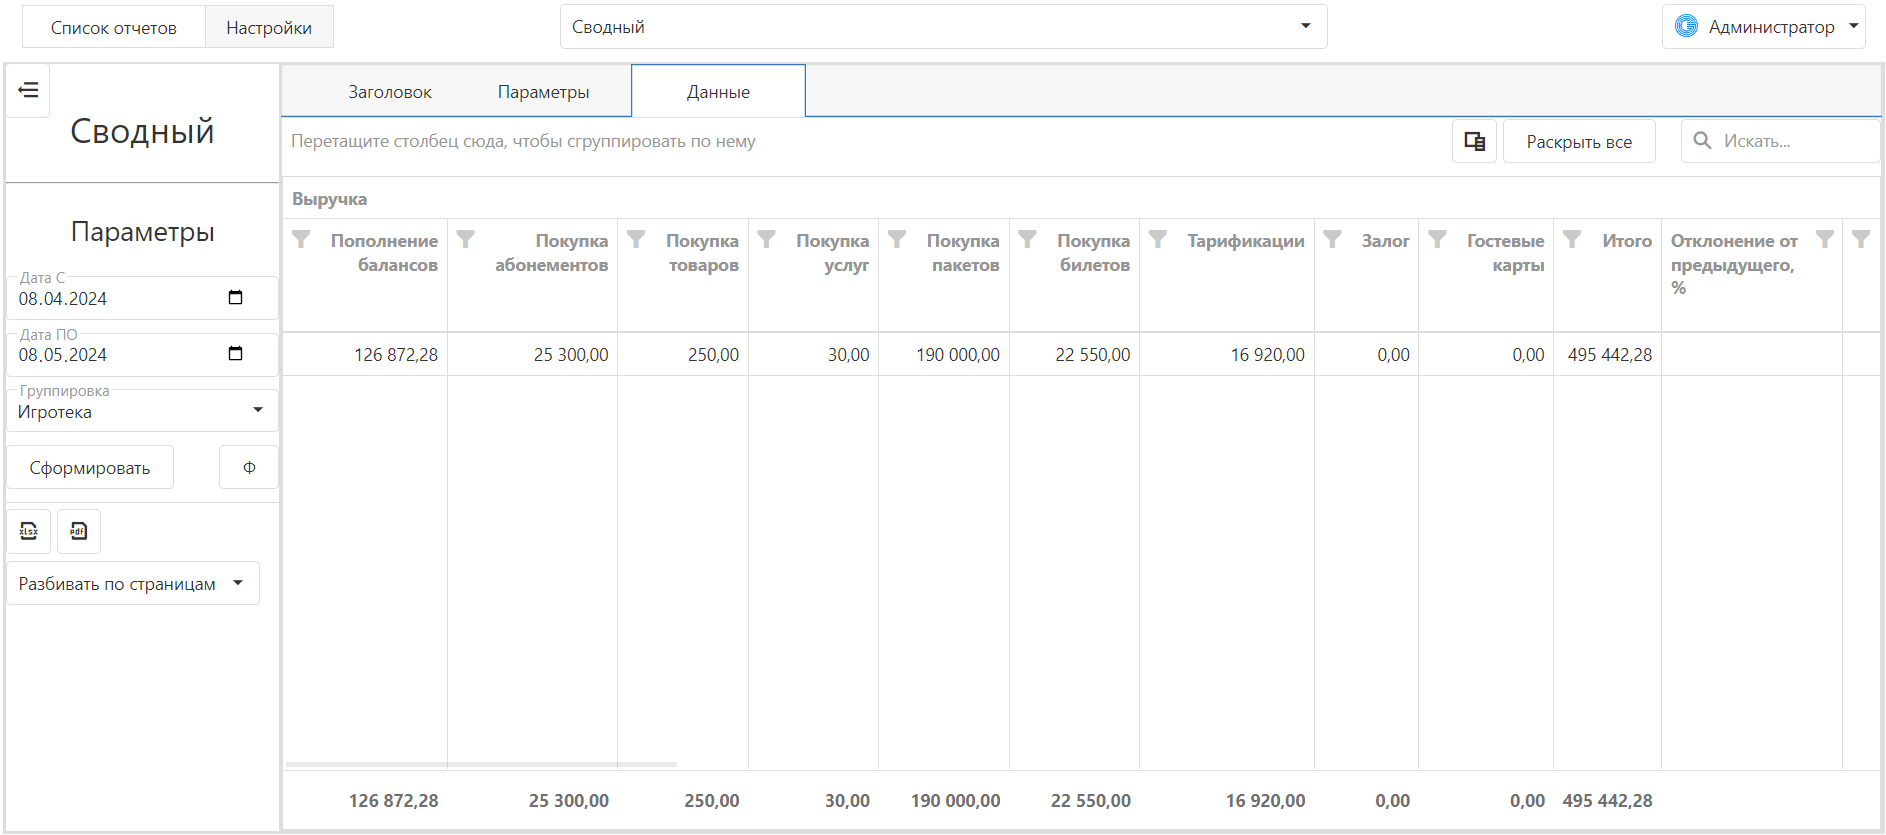Filter the Покупка товаров column

(636, 239)
